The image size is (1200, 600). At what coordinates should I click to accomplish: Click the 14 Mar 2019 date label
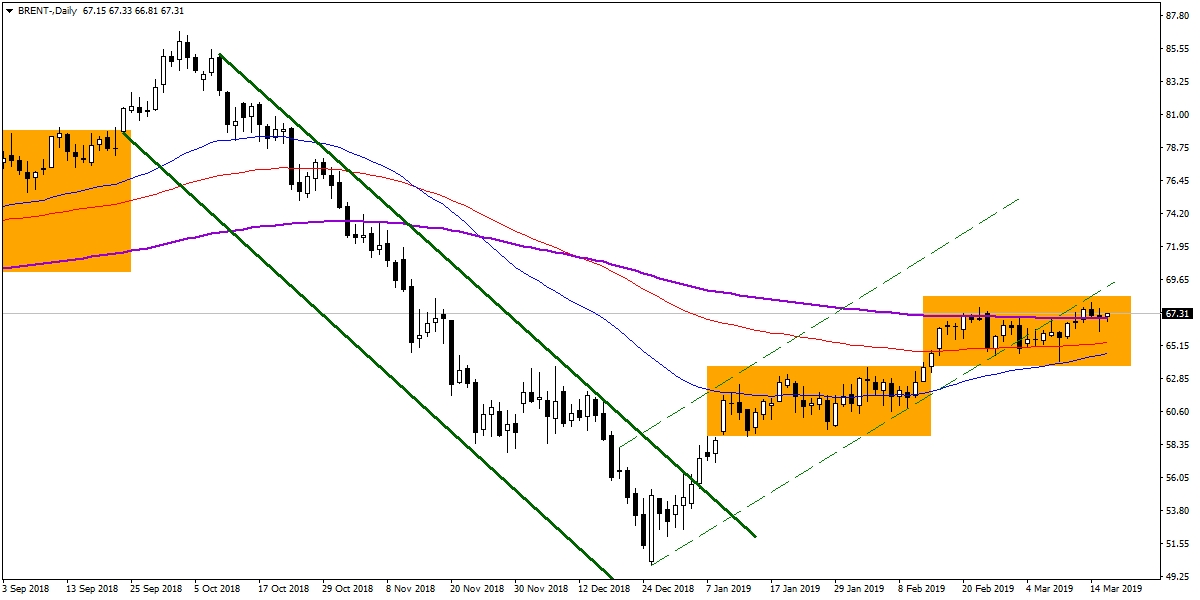(x=1118, y=589)
